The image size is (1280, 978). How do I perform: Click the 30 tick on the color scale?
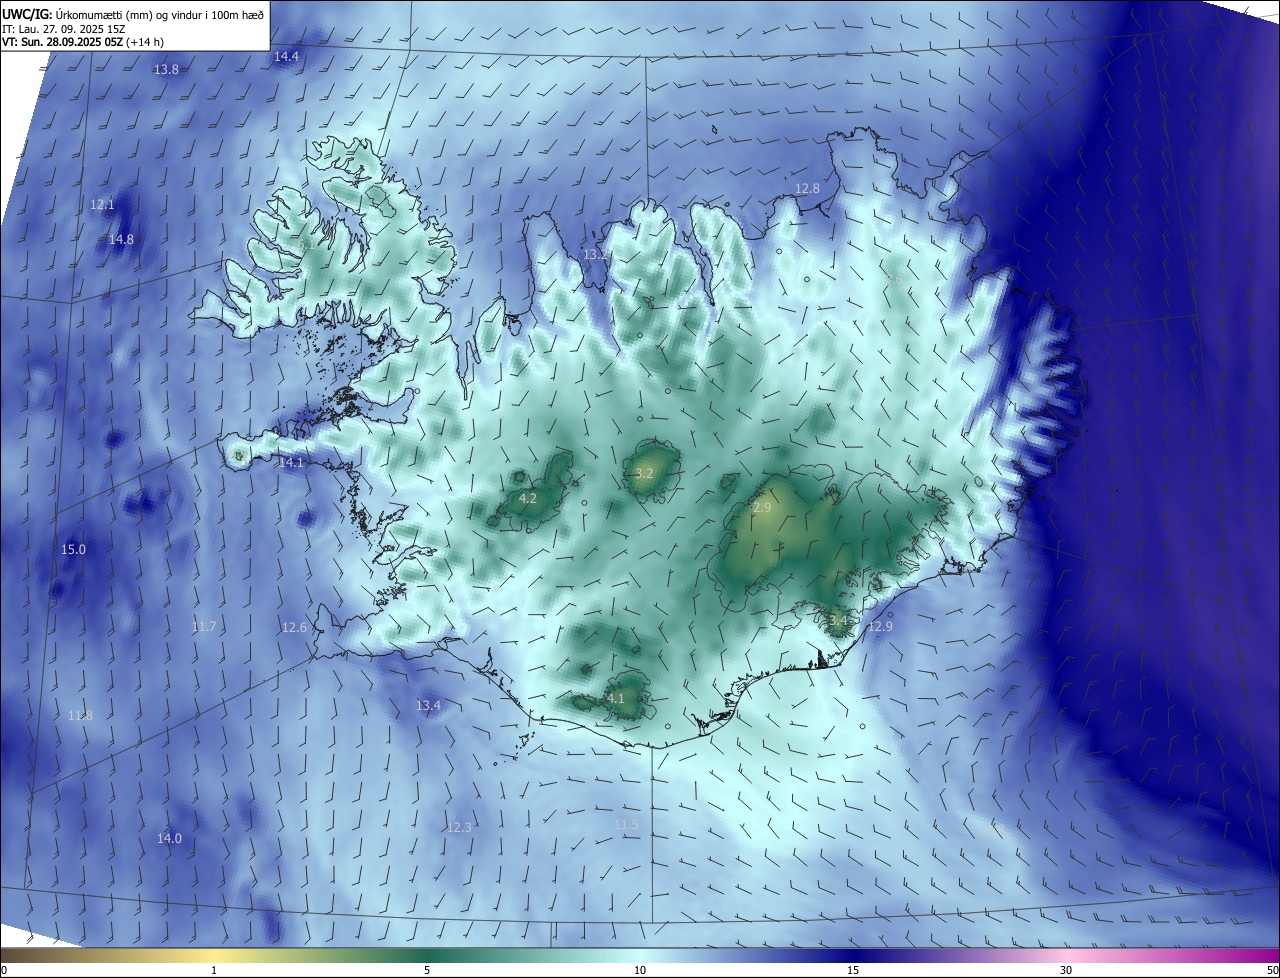(x=1066, y=971)
